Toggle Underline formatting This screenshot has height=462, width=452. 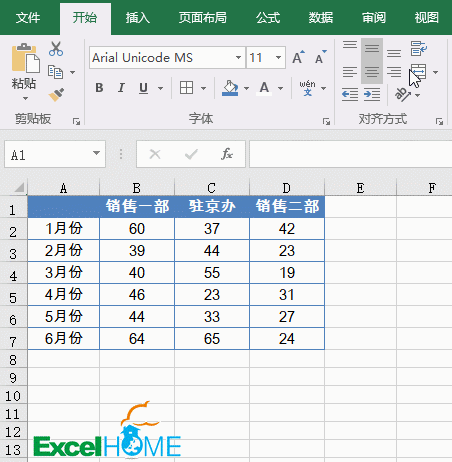click(143, 88)
